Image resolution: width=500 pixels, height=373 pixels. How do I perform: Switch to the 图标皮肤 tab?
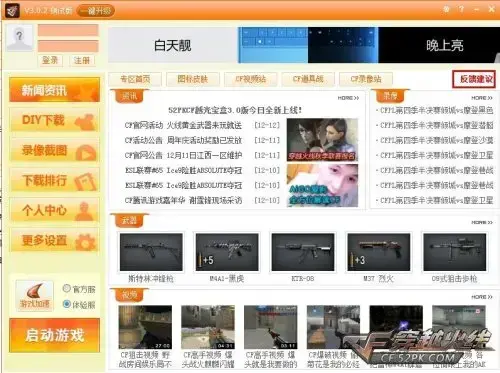(x=193, y=79)
